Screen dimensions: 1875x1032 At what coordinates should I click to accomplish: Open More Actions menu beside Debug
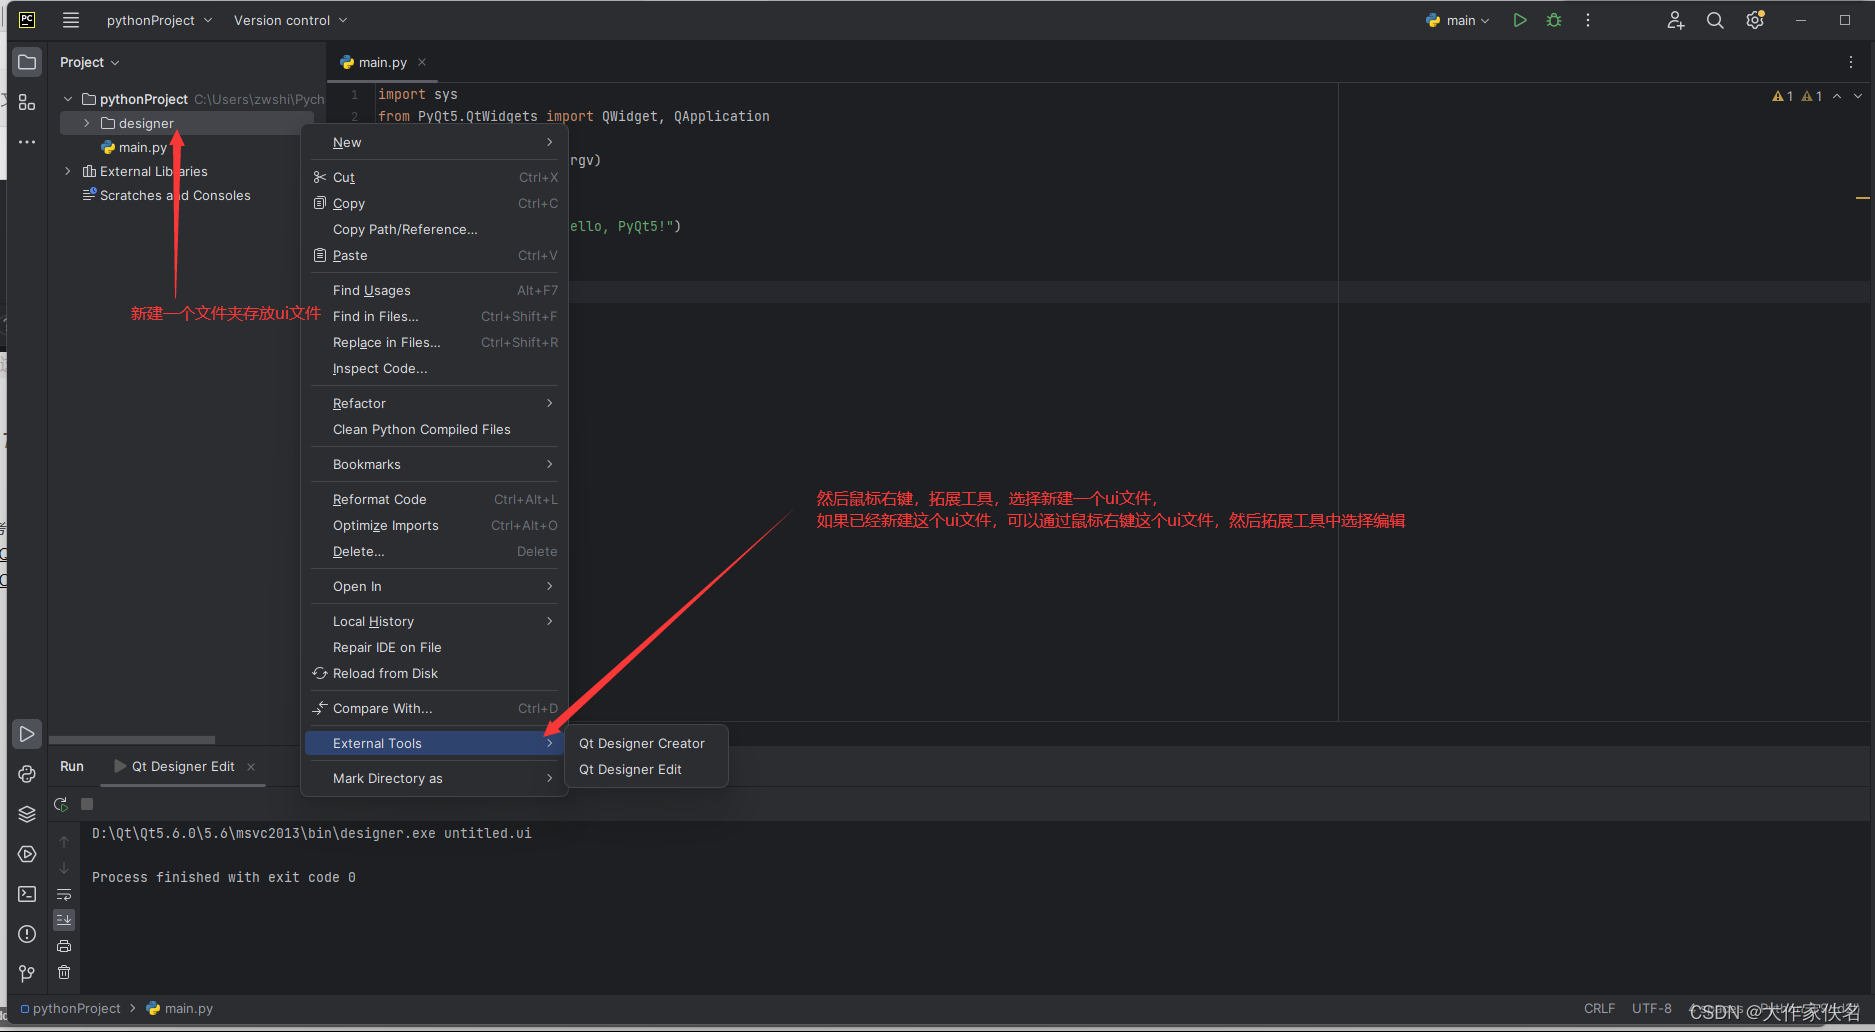(x=1588, y=20)
